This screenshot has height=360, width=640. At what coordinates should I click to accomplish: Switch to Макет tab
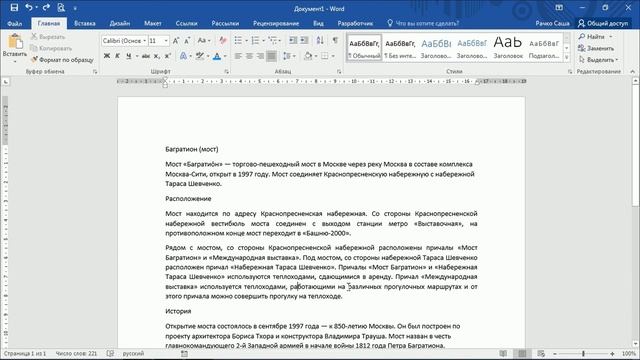153,23
